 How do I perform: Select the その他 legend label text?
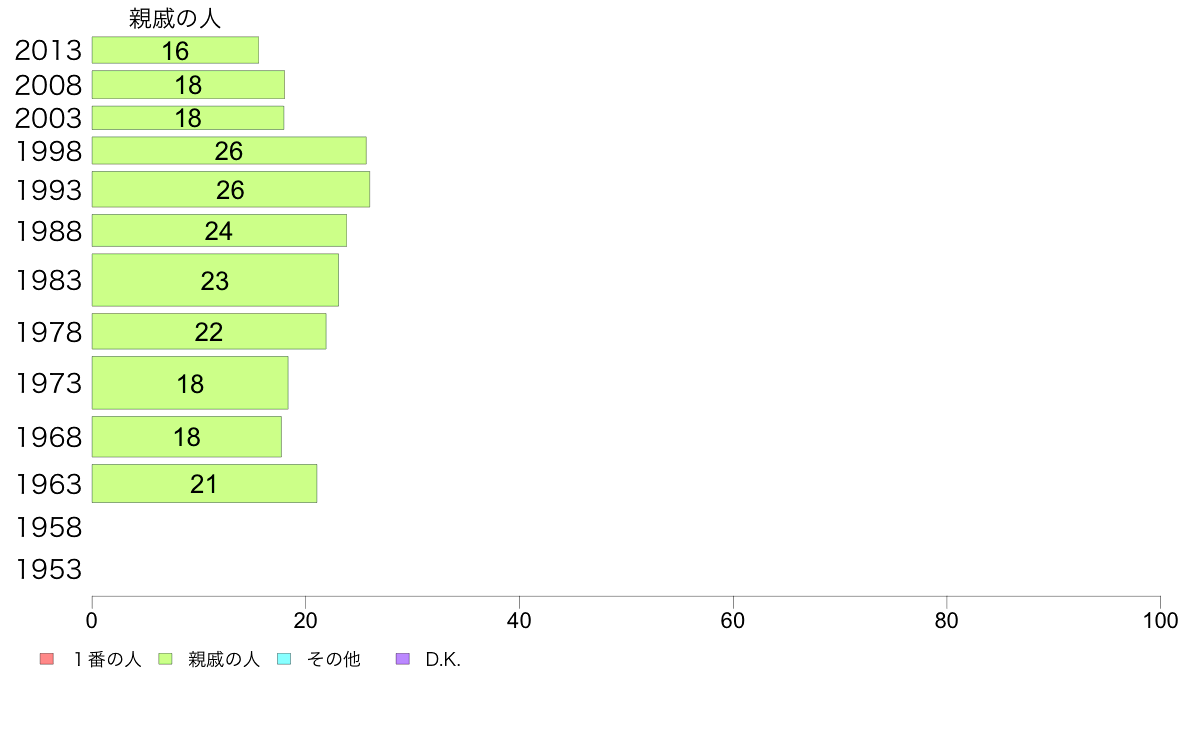(x=333, y=660)
